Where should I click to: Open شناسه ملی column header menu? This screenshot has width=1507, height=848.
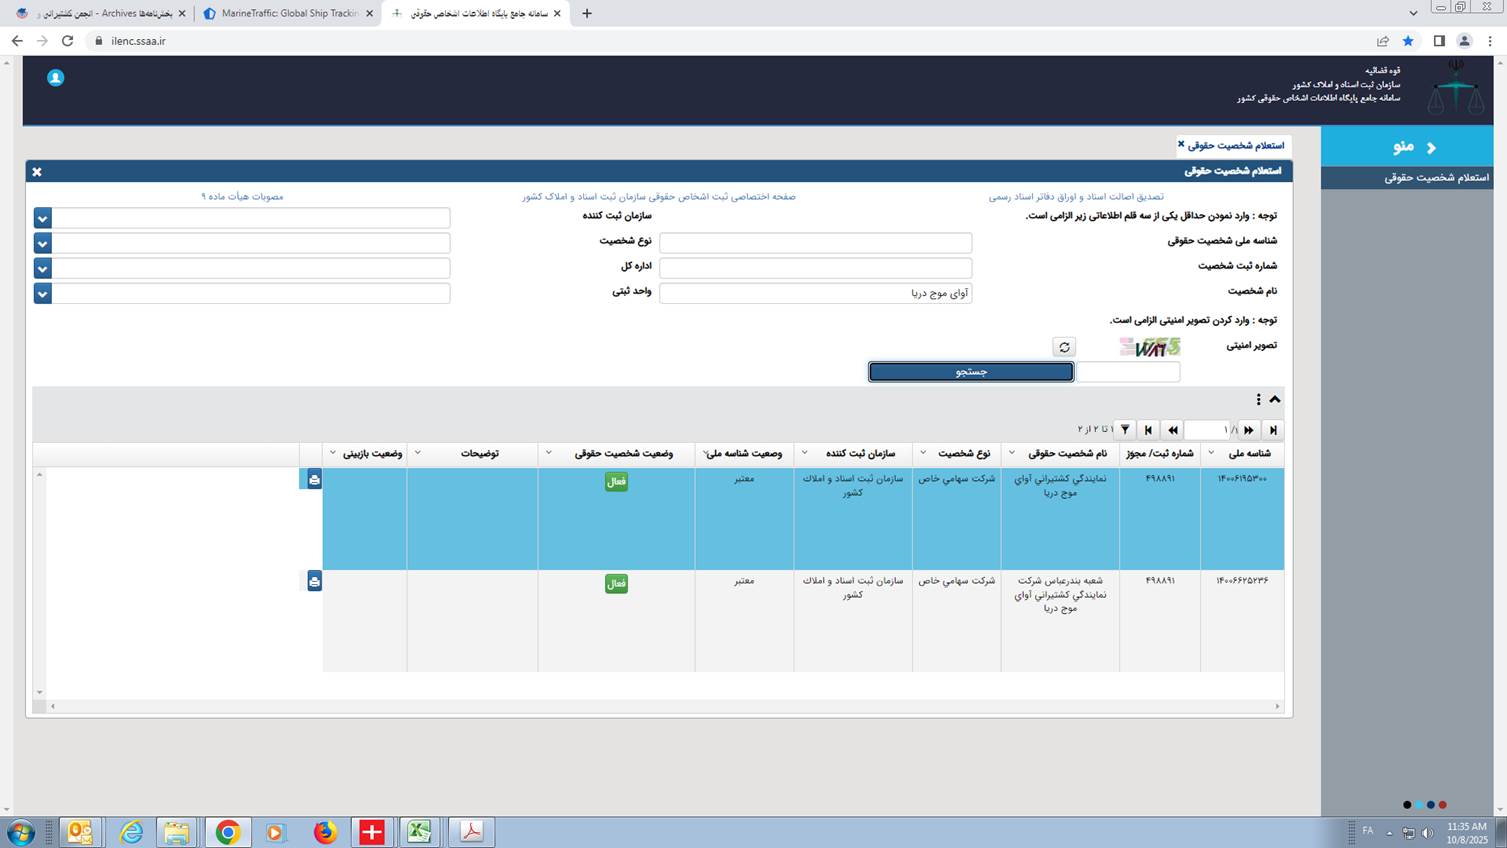click(1211, 453)
